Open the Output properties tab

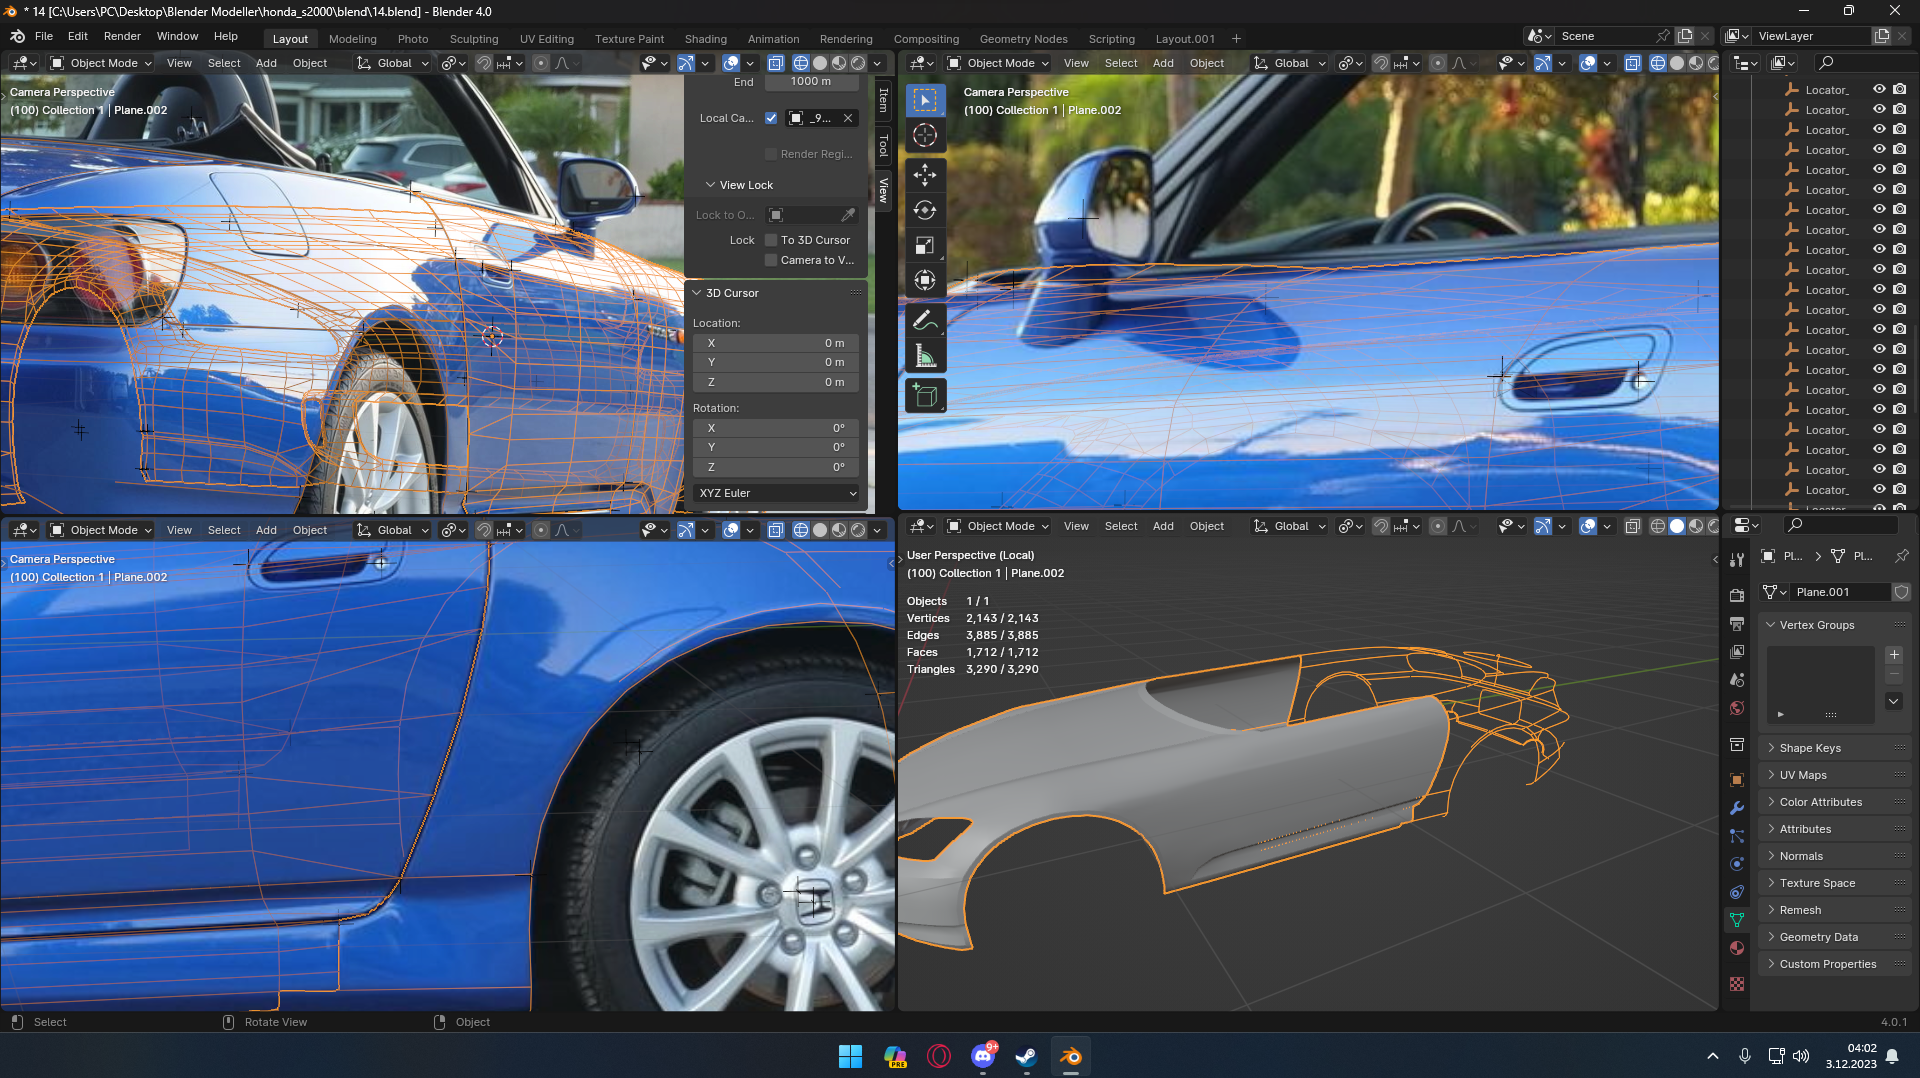[1737, 623]
